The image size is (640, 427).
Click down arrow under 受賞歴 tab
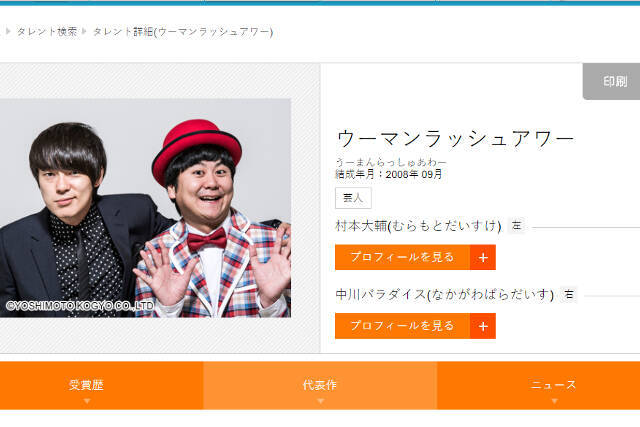[x=87, y=401]
